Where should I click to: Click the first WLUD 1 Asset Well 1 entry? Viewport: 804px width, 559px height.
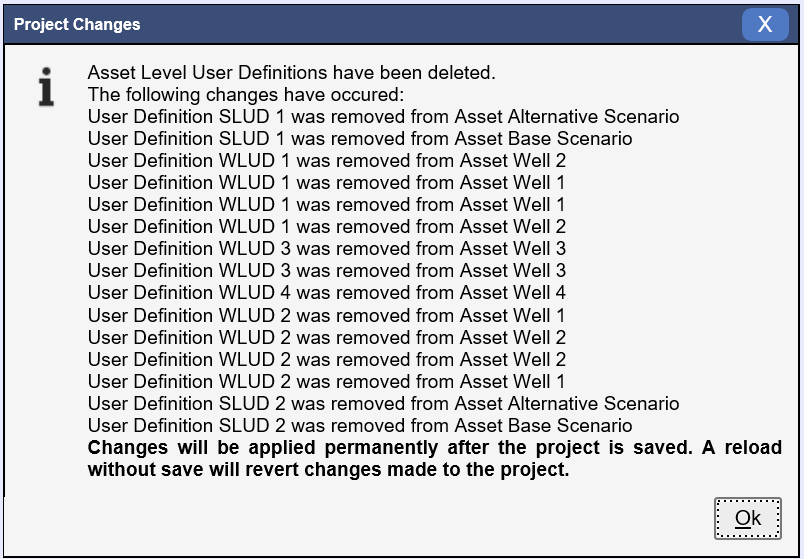click(x=326, y=183)
